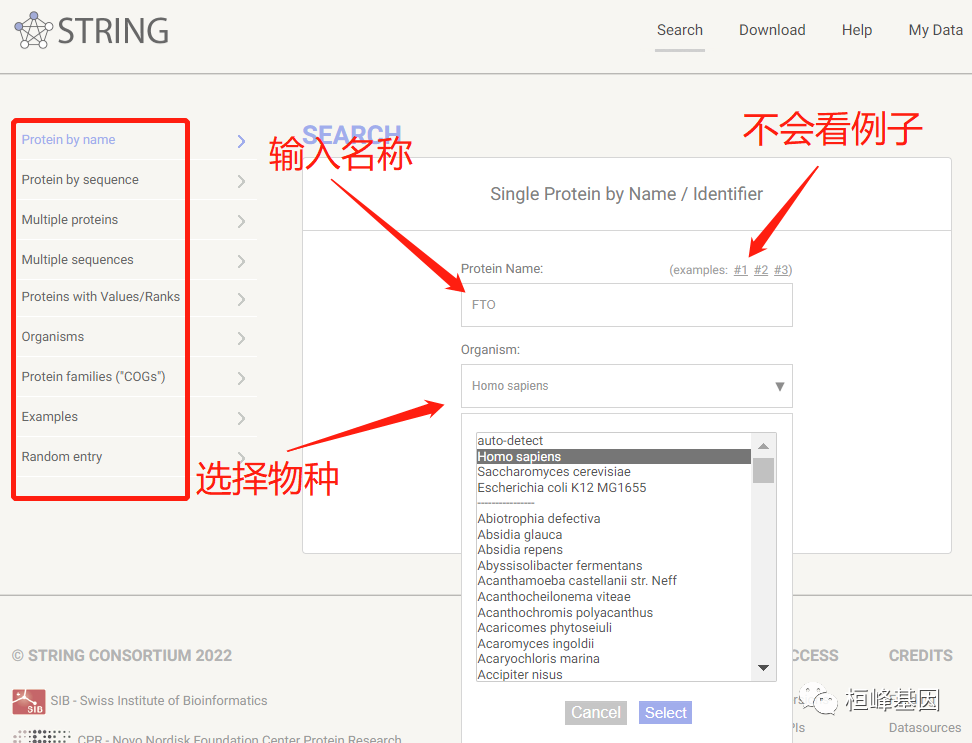Select Protein by sequence option
This screenshot has height=743, width=972.
80,180
